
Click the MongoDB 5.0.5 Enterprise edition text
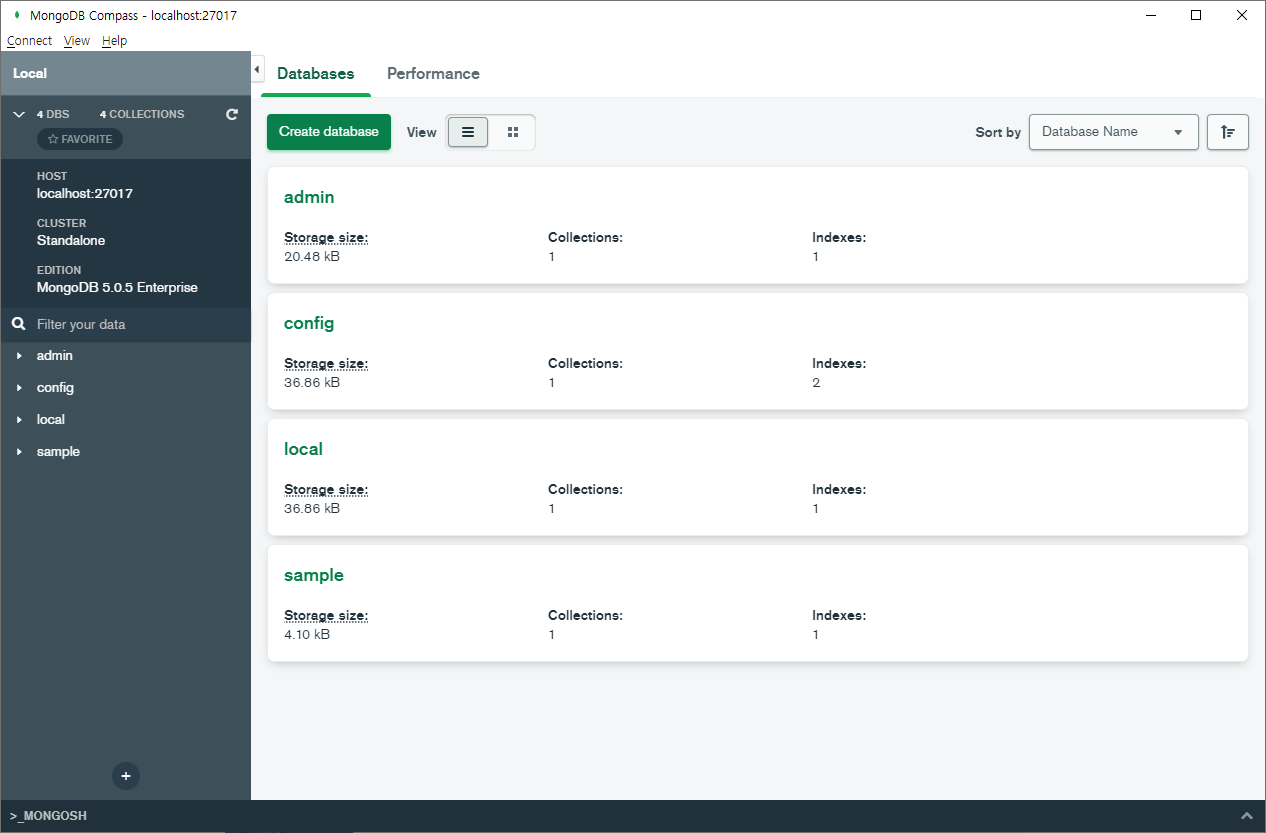[x=117, y=288]
